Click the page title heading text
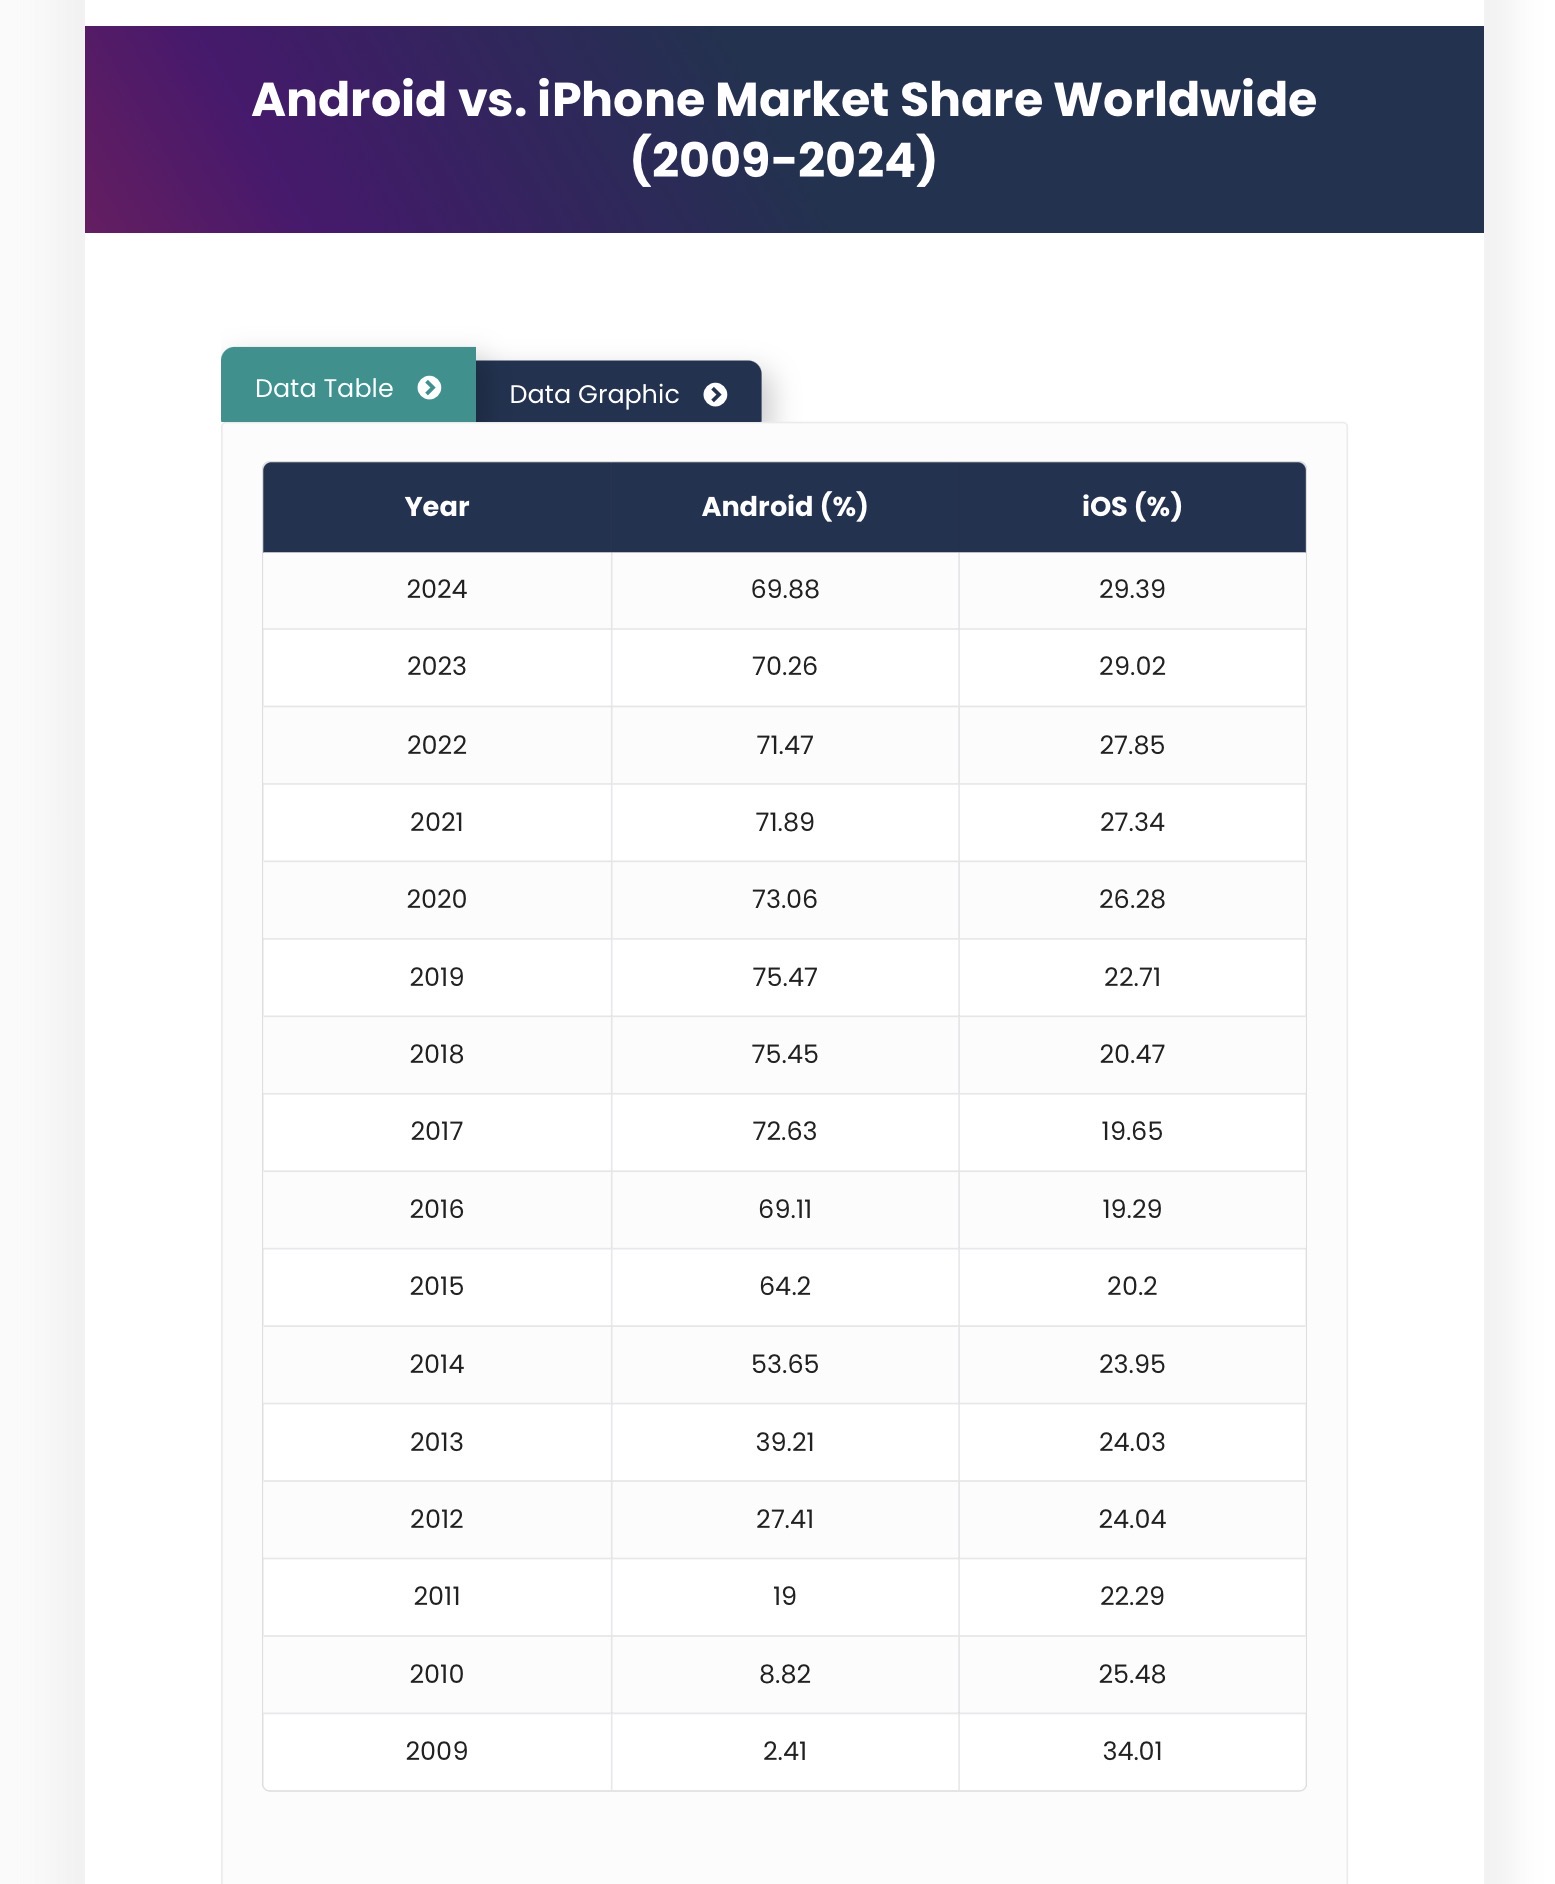The height and width of the screenshot is (1884, 1555). [x=784, y=129]
